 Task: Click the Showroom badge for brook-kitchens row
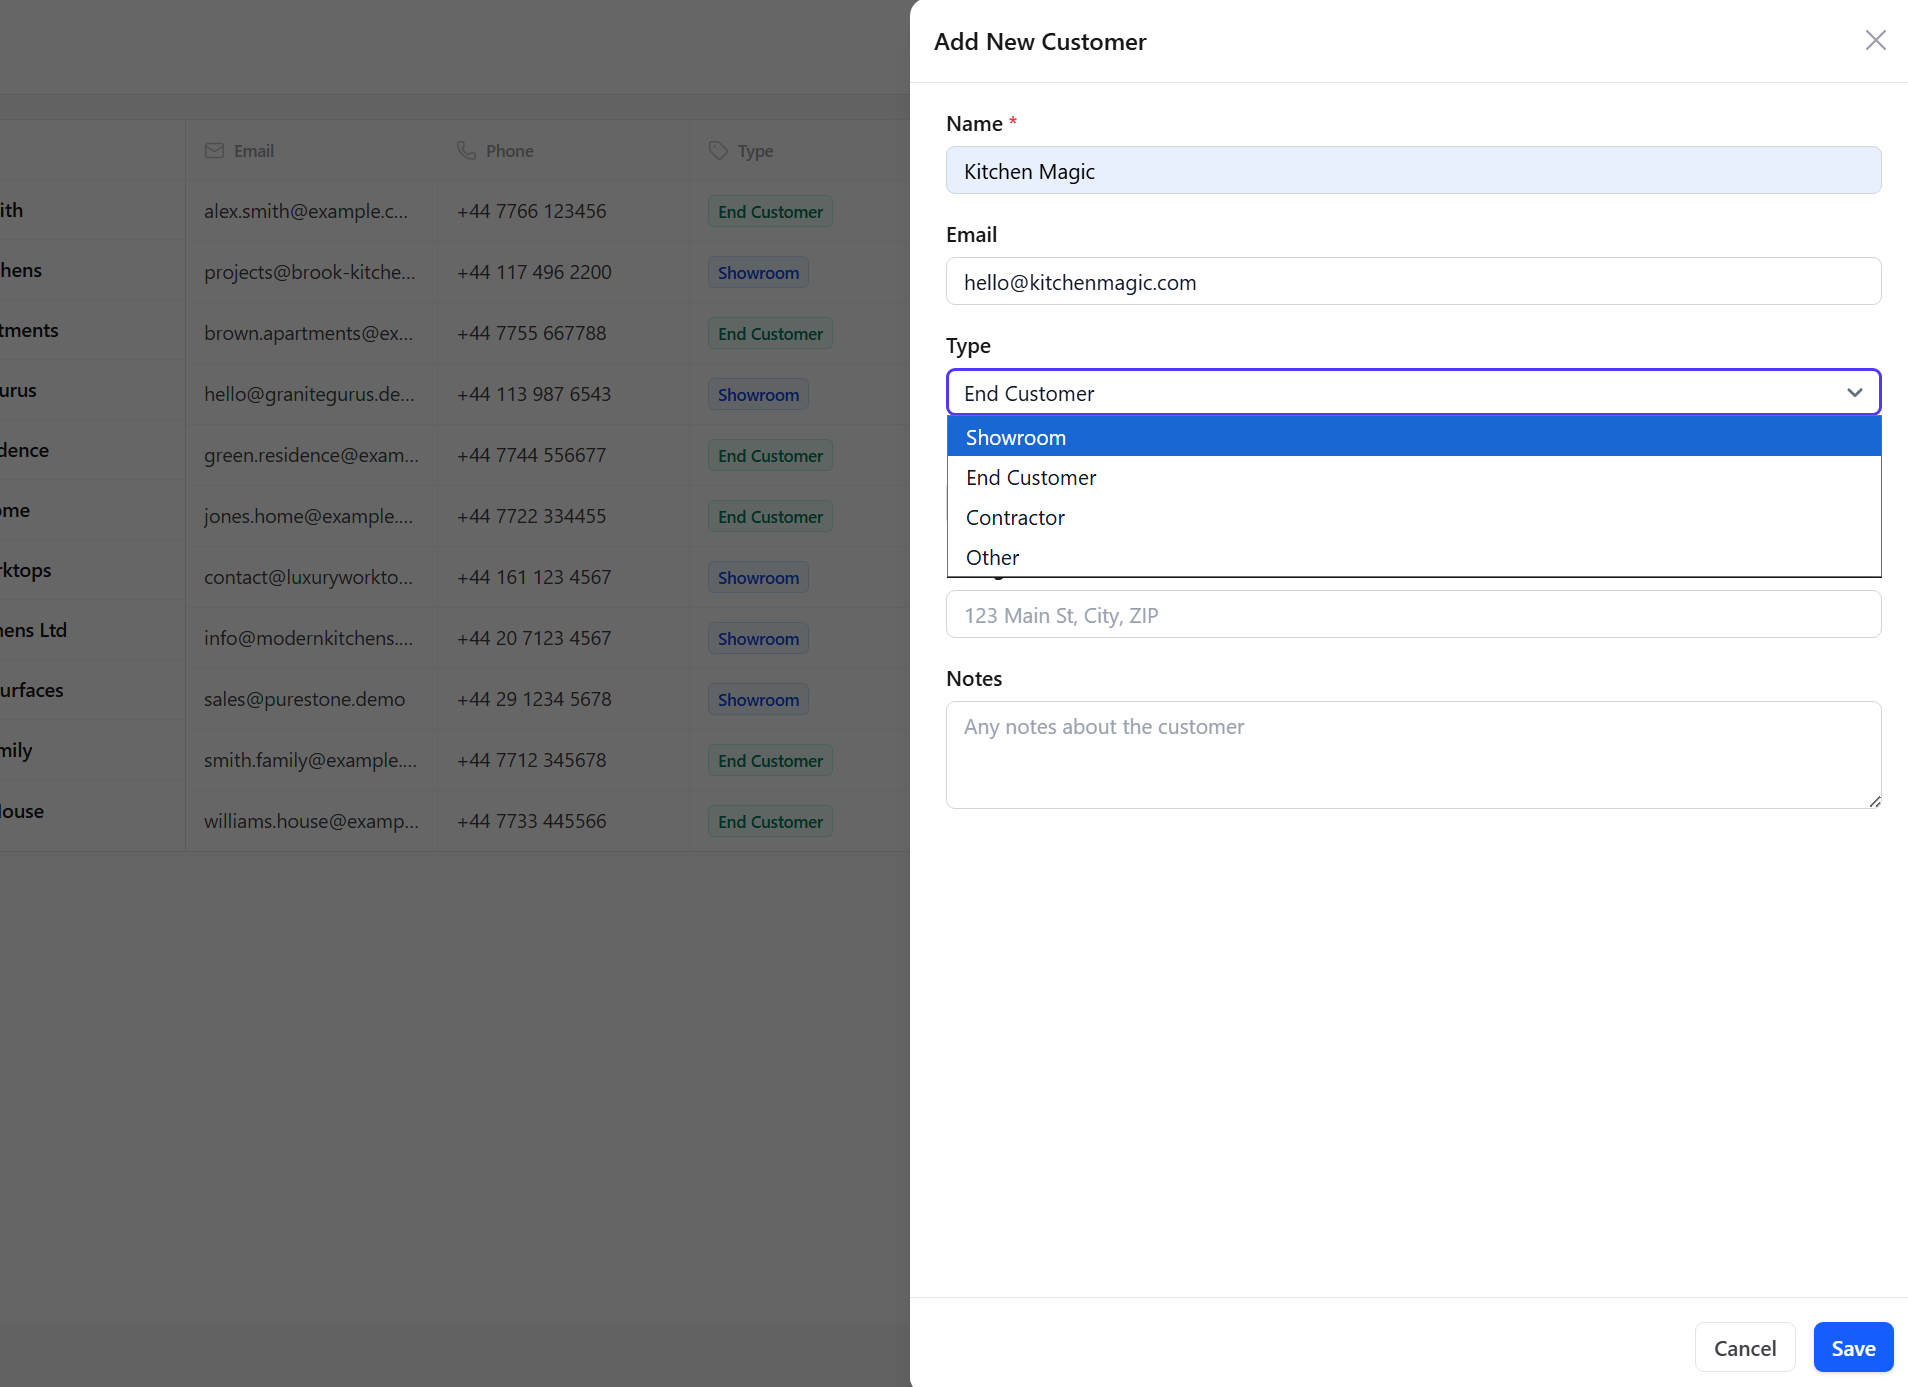point(758,273)
